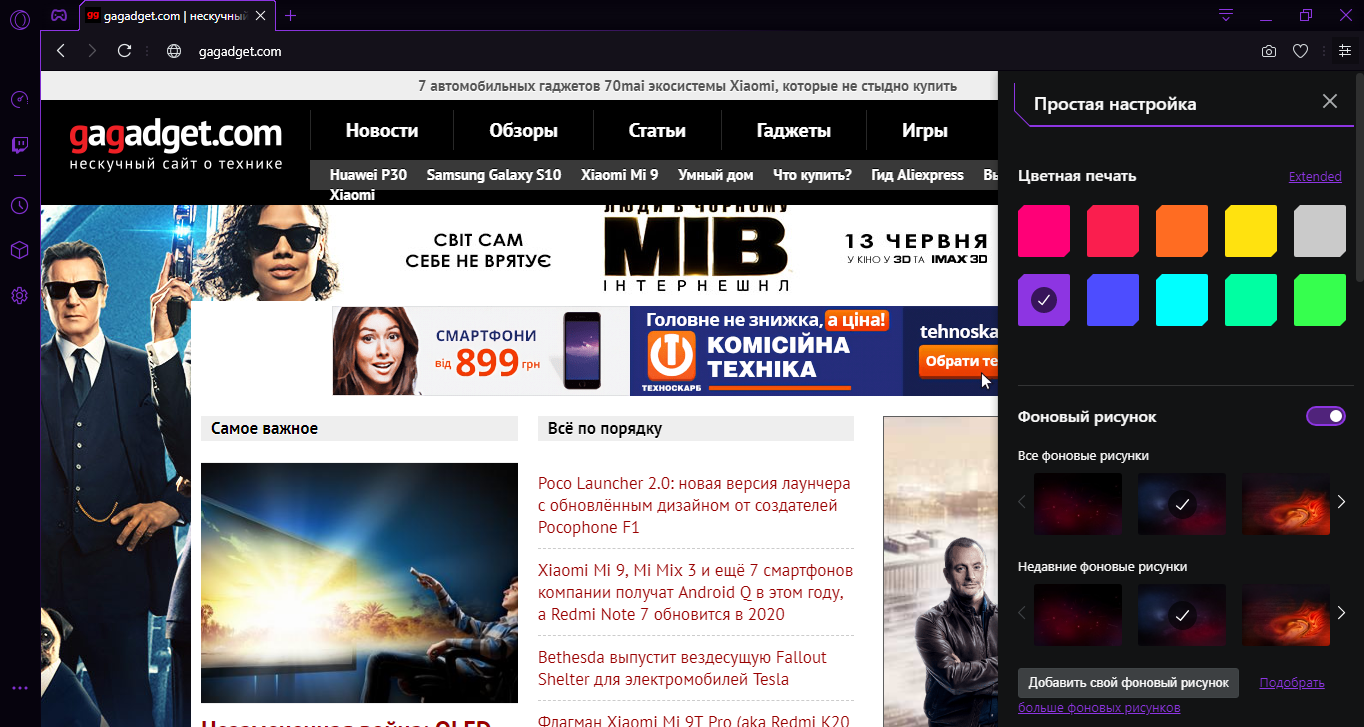Close the Простая настройка panel

point(1329,101)
